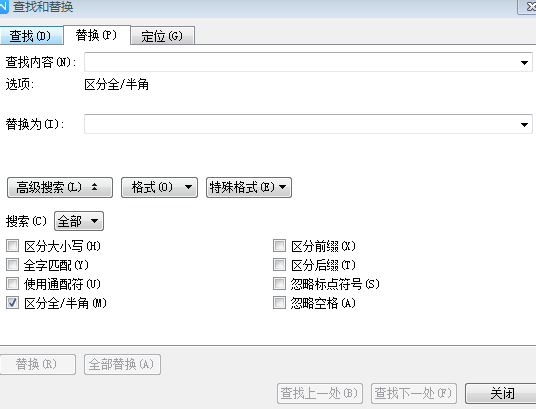Open the 格式(O) dropdown menu
Screen dimensions: 536x409
pyautogui.click(x=159, y=187)
